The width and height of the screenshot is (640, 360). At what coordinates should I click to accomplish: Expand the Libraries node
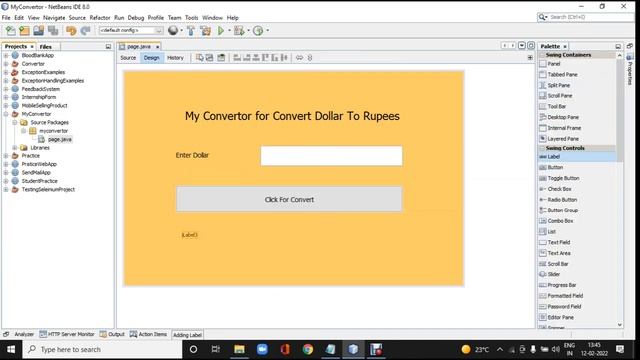pyautogui.click(x=15, y=148)
